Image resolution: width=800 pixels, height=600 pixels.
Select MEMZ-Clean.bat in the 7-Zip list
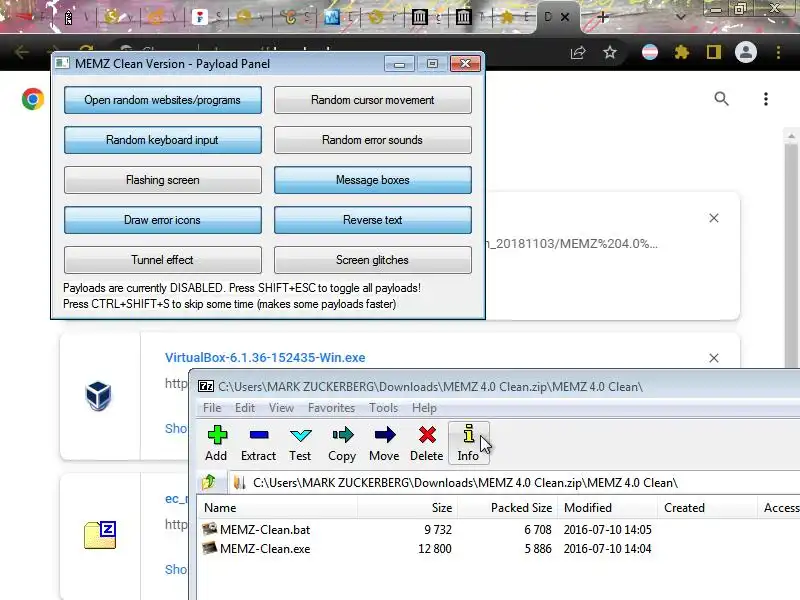click(x=265, y=530)
